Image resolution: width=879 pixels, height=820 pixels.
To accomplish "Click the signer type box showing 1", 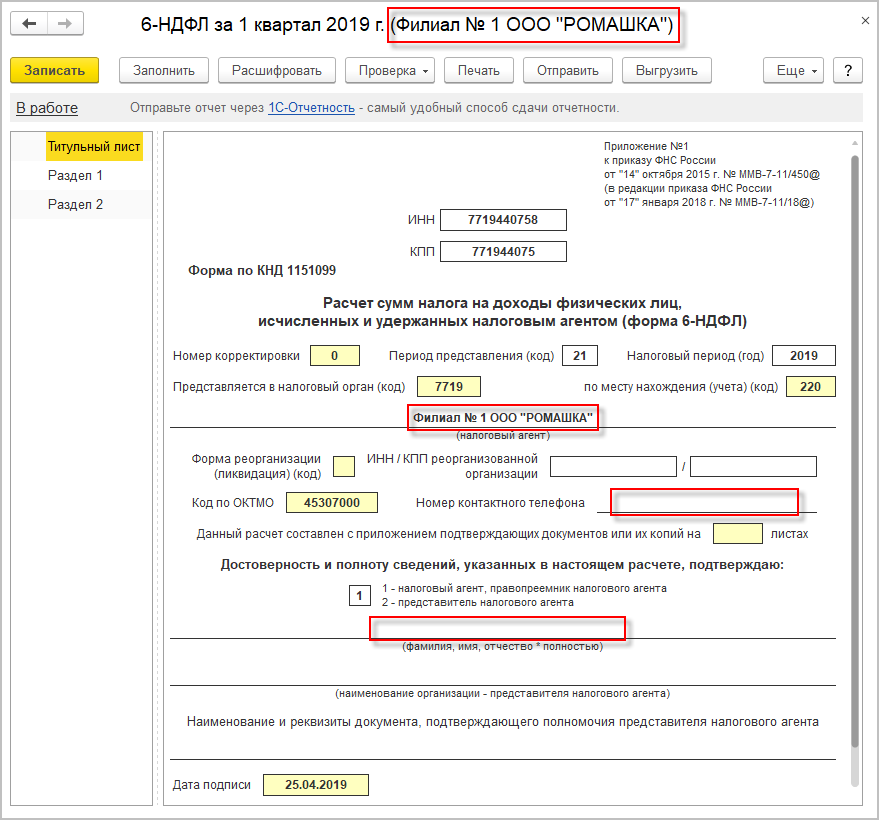I will [359, 596].
